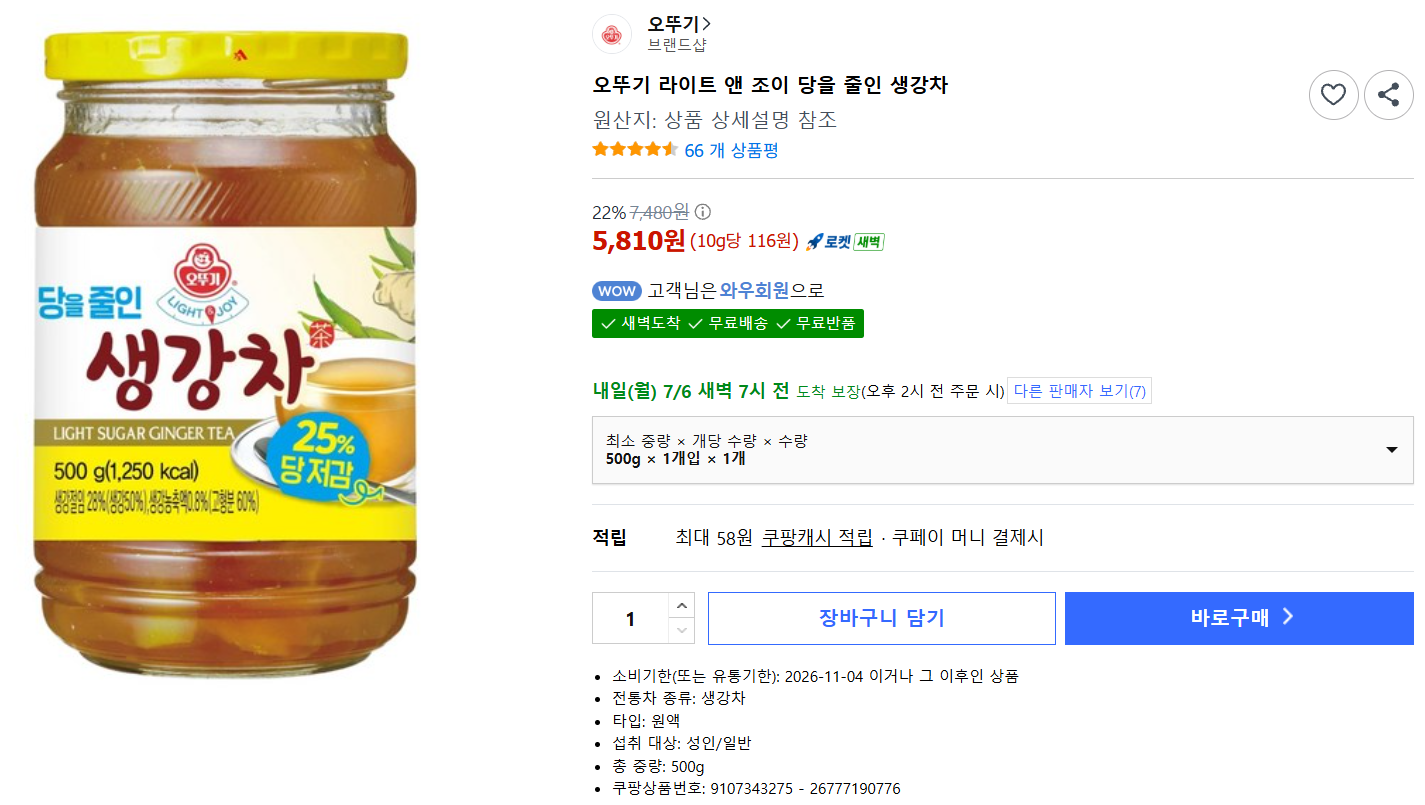Click the green 새벽도착 무료배송 benefits badge
This screenshot has height=805, width=1425.
coord(727,323)
